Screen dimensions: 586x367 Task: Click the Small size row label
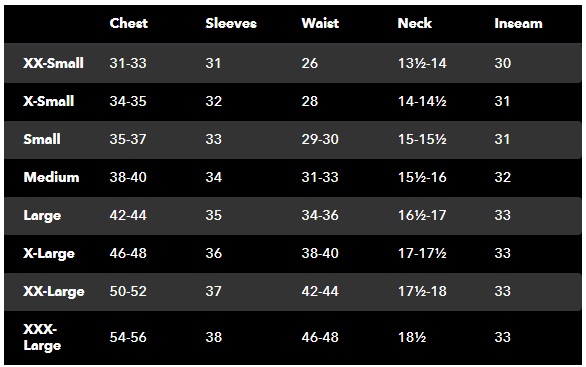coord(42,139)
